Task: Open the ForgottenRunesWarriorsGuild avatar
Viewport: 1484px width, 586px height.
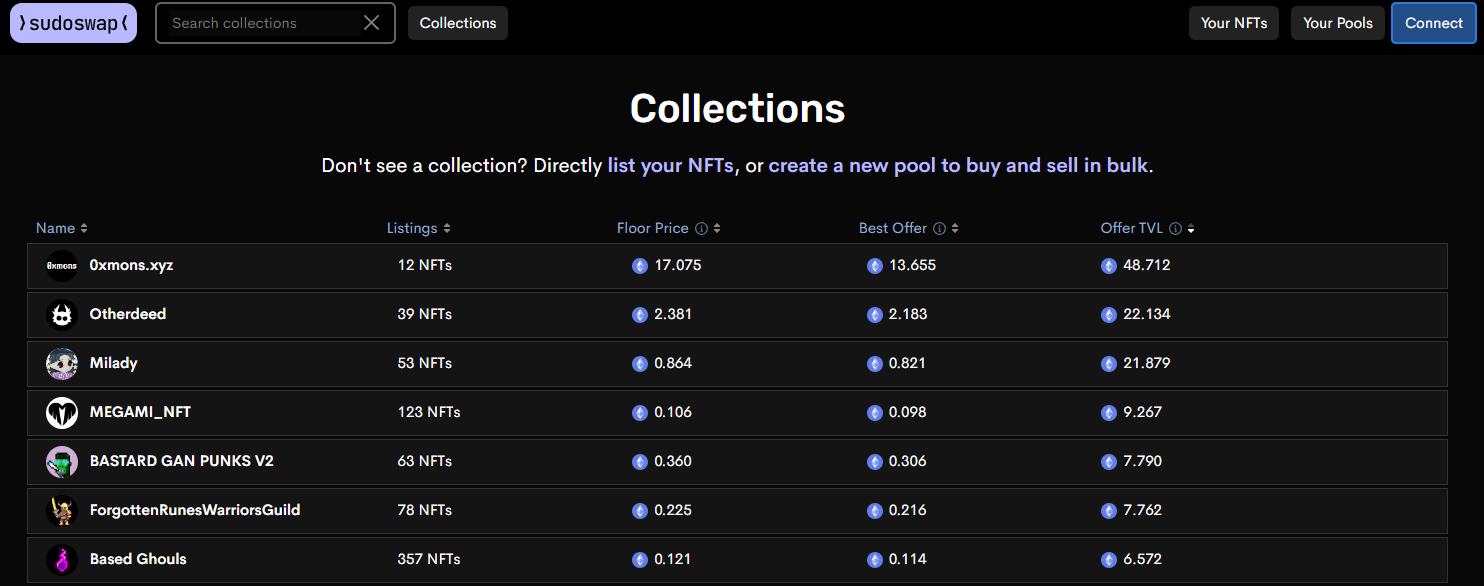Action: click(62, 511)
